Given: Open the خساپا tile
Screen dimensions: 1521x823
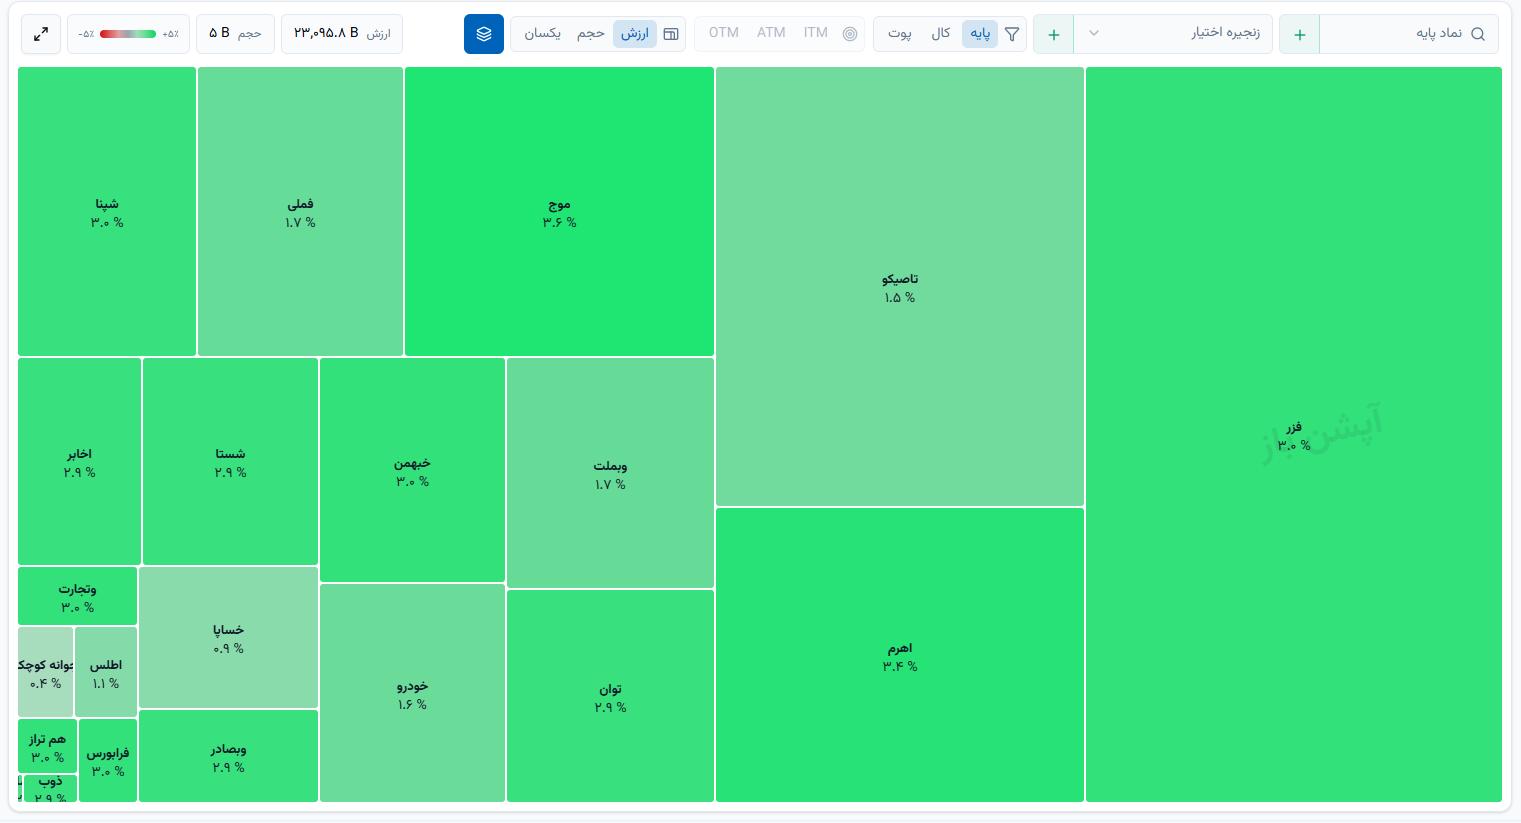Looking at the screenshot, I should (x=228, y=638).
